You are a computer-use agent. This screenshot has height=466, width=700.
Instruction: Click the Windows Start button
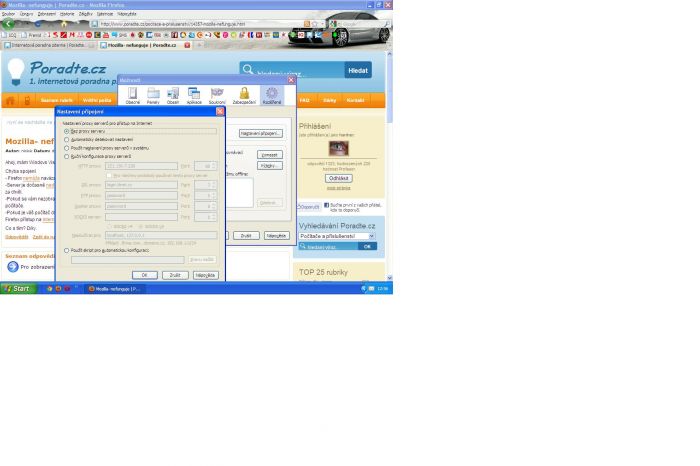pyautogui.click(x=18, y=289)
